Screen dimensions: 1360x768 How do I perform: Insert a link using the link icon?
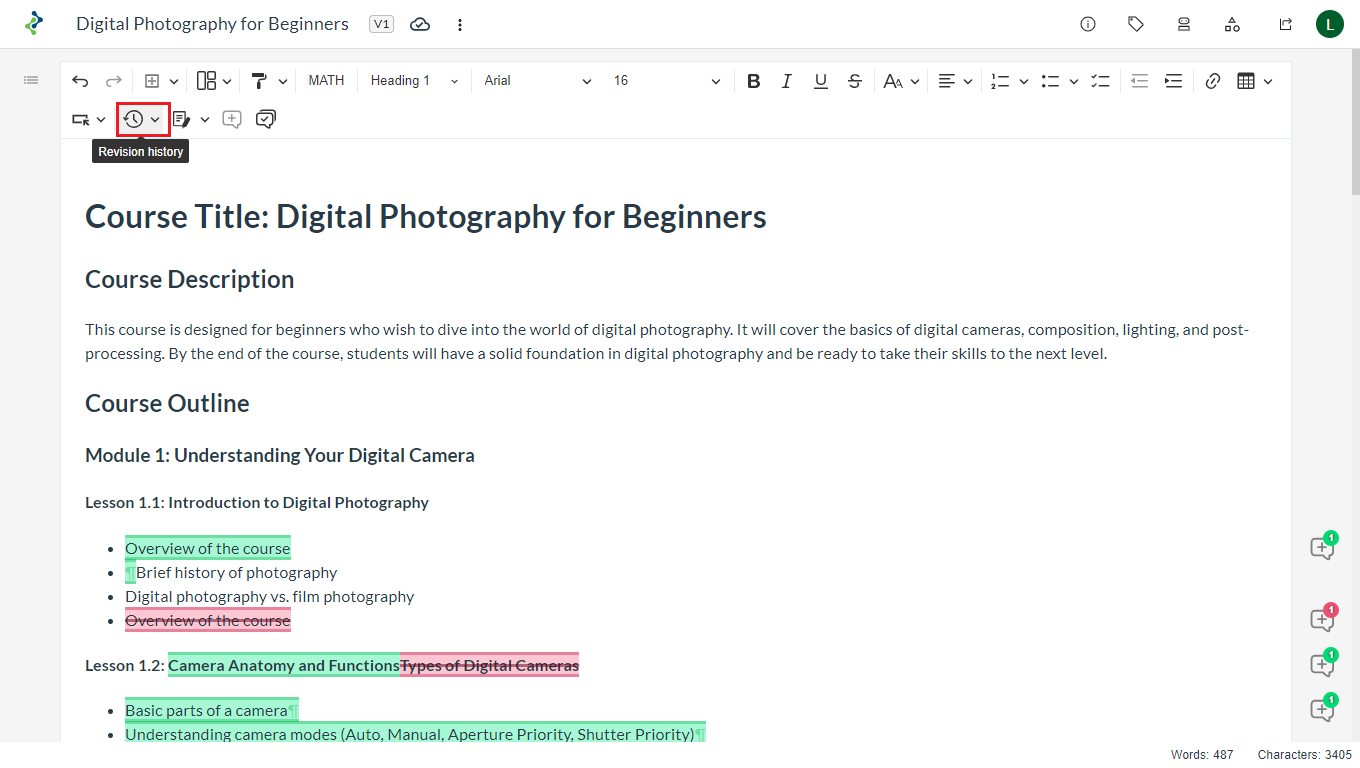pos(1213,81)
